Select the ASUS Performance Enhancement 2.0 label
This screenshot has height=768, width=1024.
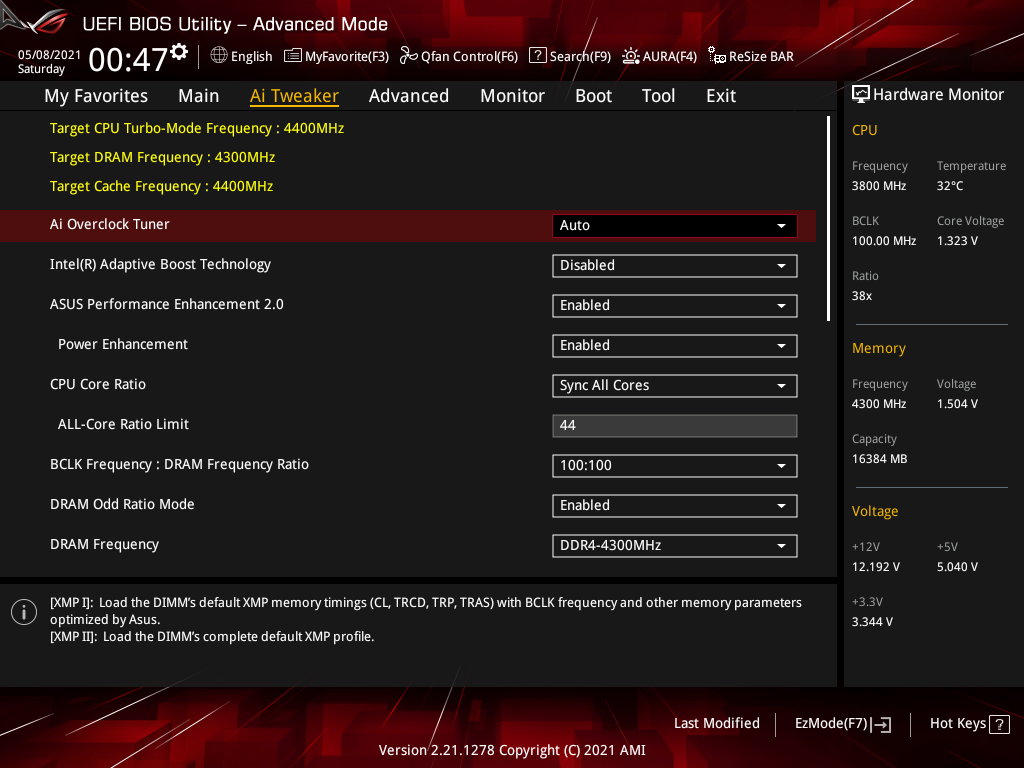pyautogui.click(x=167, y=304)
